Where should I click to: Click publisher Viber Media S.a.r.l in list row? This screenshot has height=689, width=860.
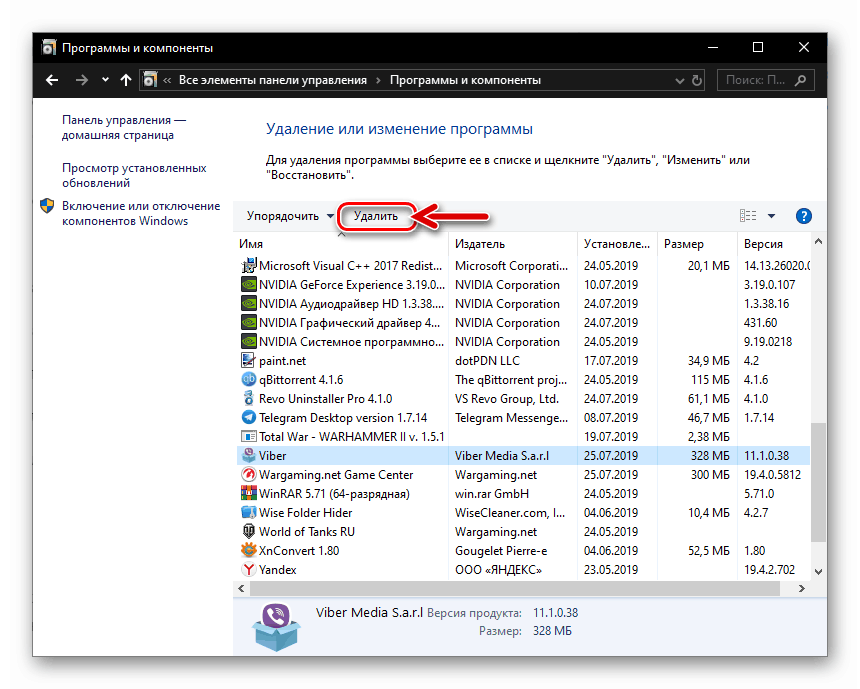pos(502,456)
